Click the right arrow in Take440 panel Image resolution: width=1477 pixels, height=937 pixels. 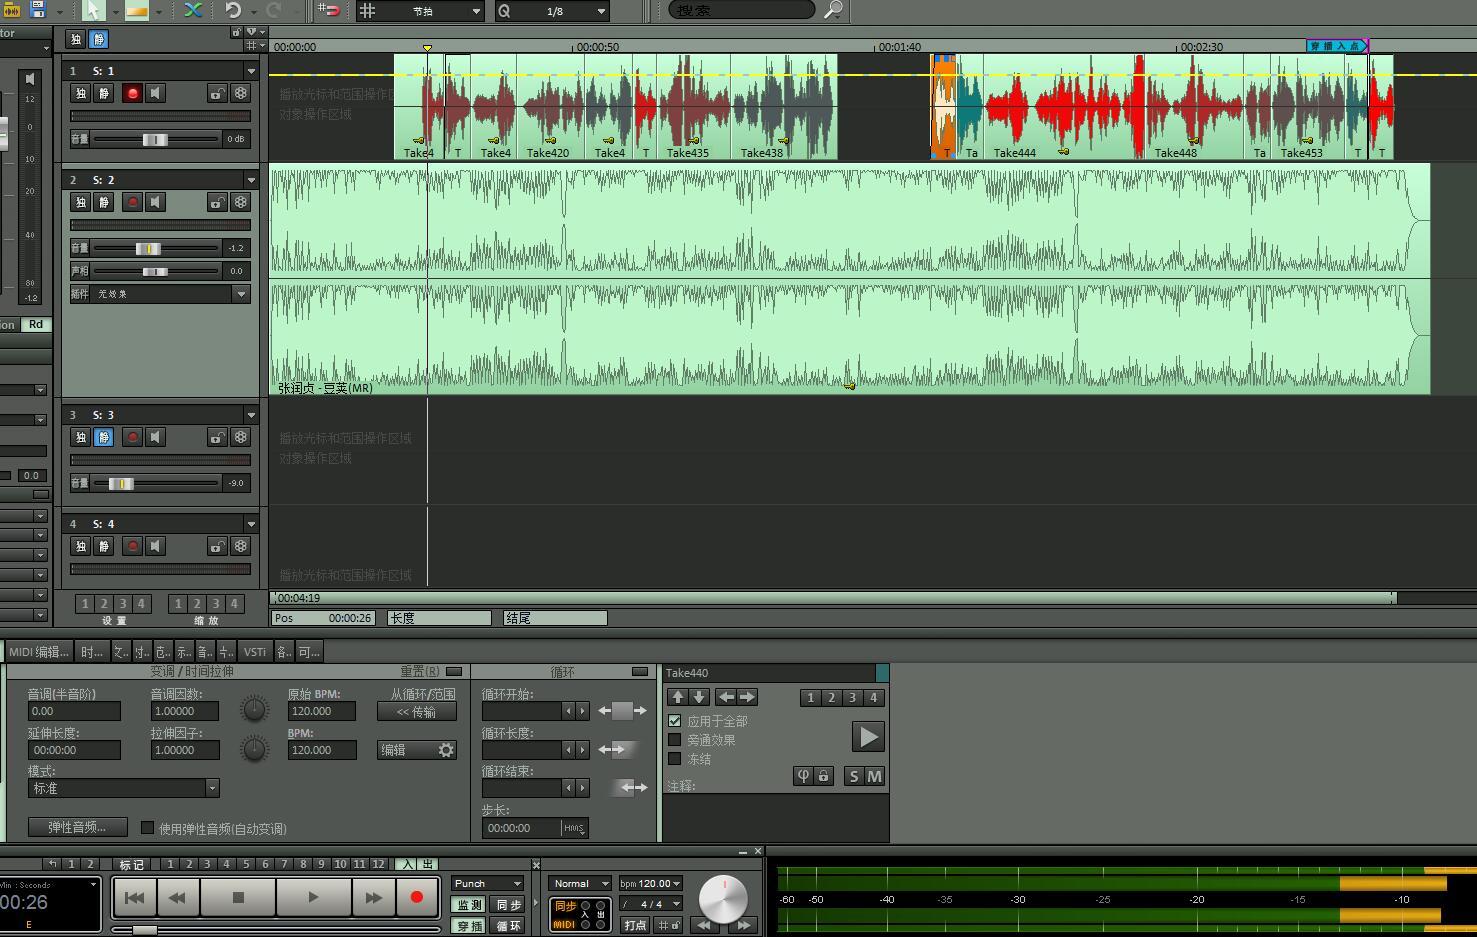(747, 697)
